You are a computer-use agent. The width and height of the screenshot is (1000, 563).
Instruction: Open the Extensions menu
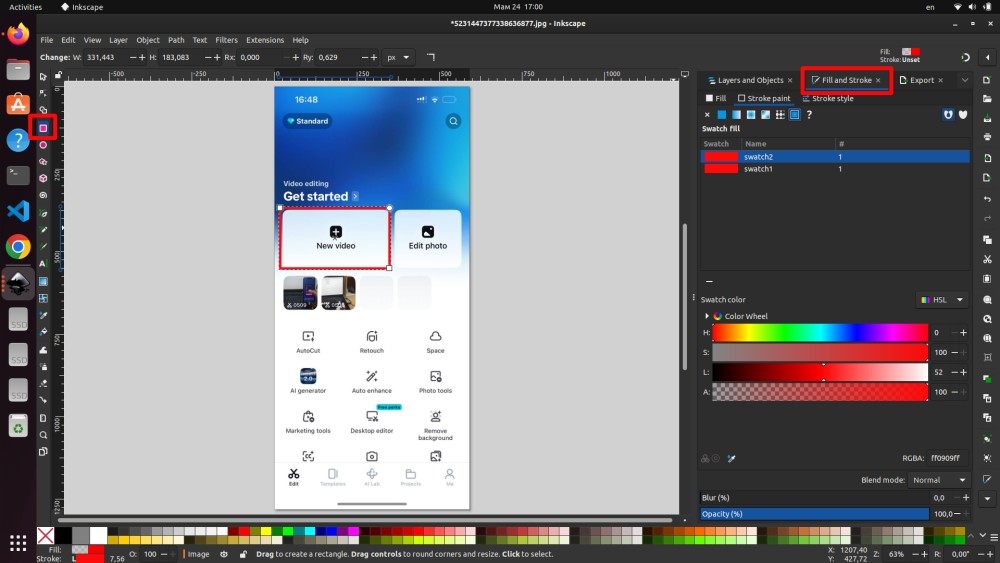(x=265, y=40)
